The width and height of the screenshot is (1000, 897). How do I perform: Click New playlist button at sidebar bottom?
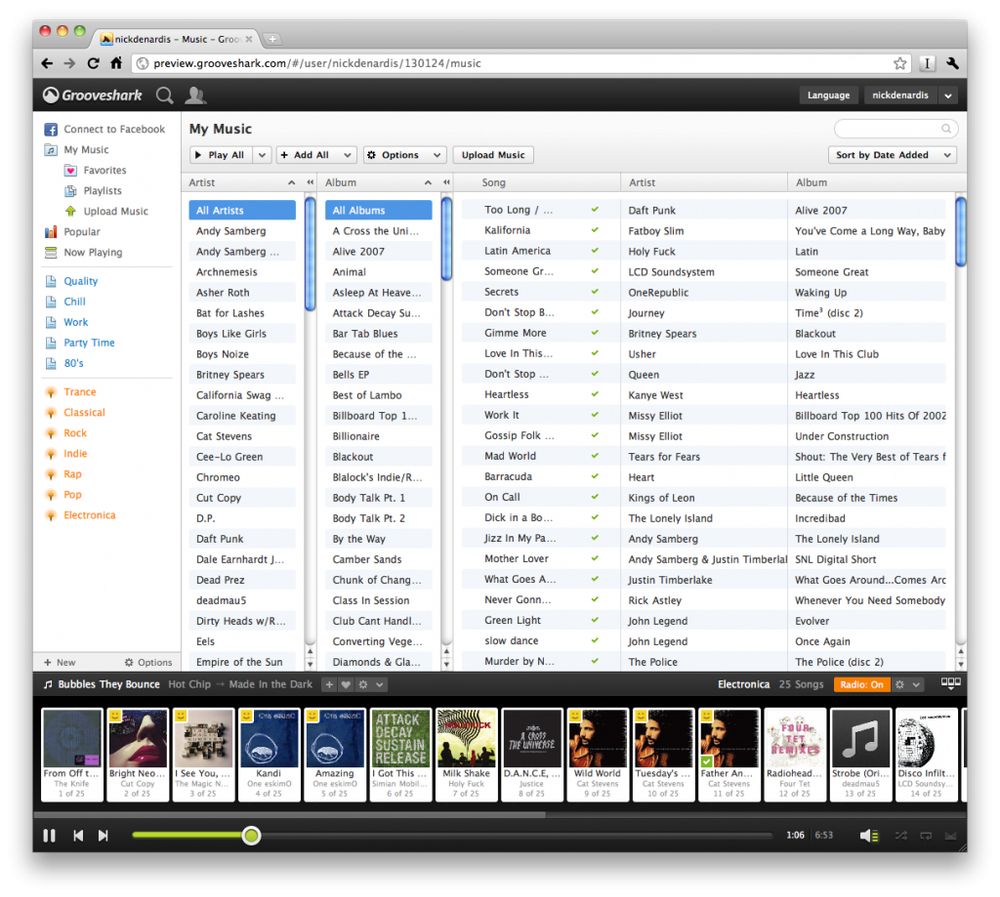pos(59,662)
